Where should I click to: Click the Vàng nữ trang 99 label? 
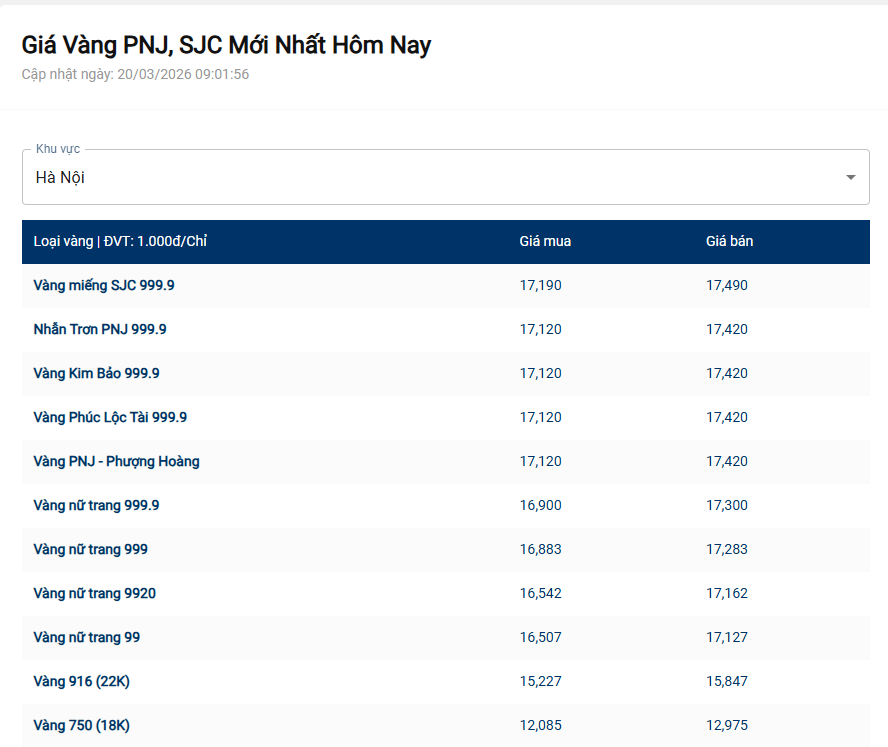86,637
